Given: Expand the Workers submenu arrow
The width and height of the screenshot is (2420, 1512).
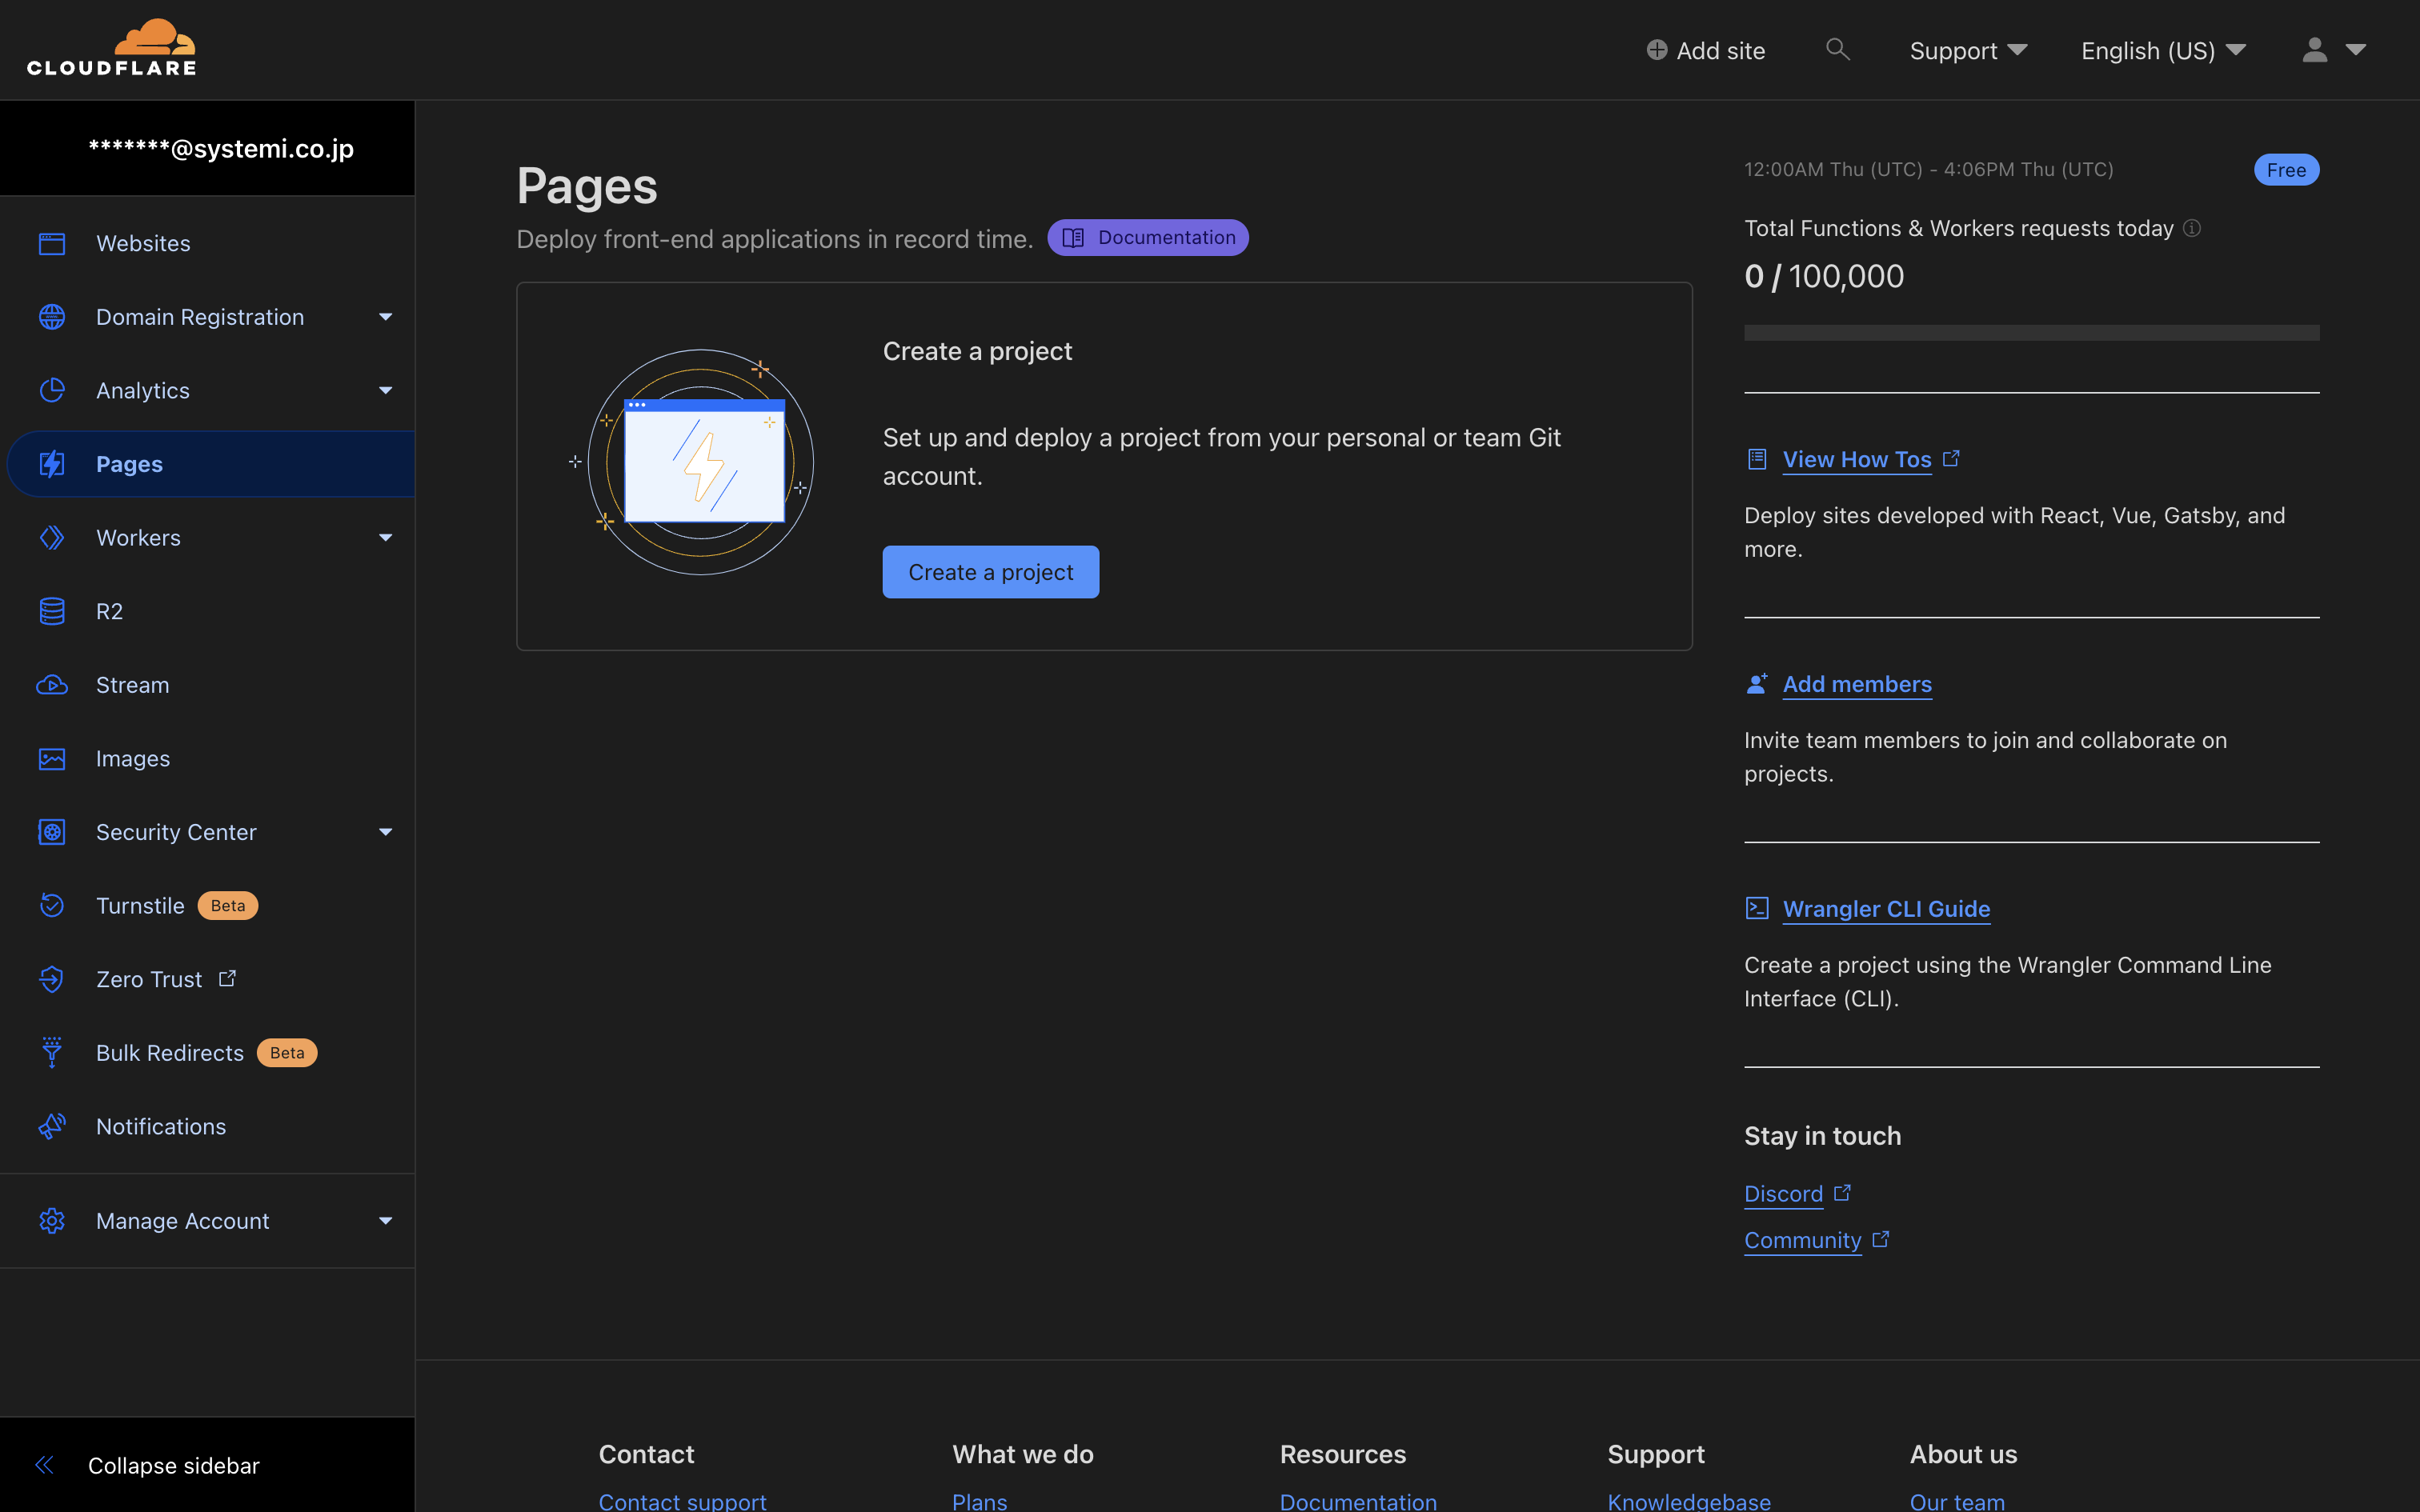Looking at the screenshot, I should coord(385,538).
